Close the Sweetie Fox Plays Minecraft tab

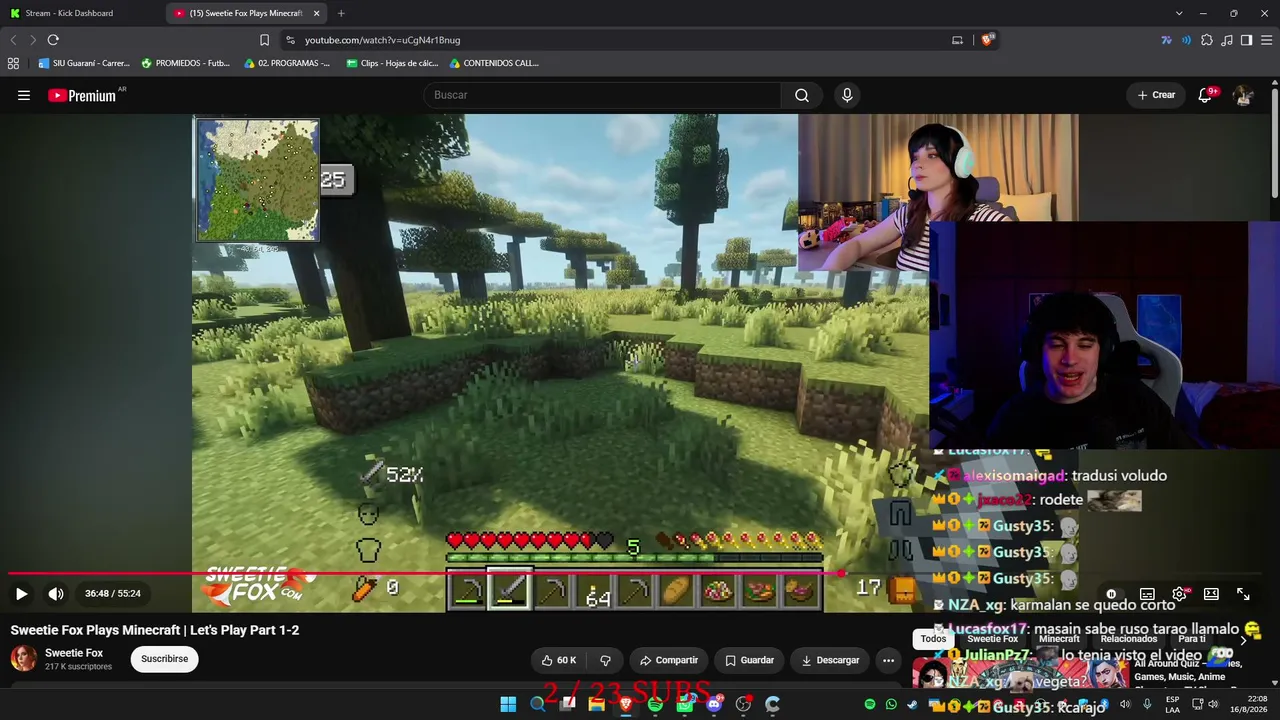pyautogui.click(x=316, y=13)
